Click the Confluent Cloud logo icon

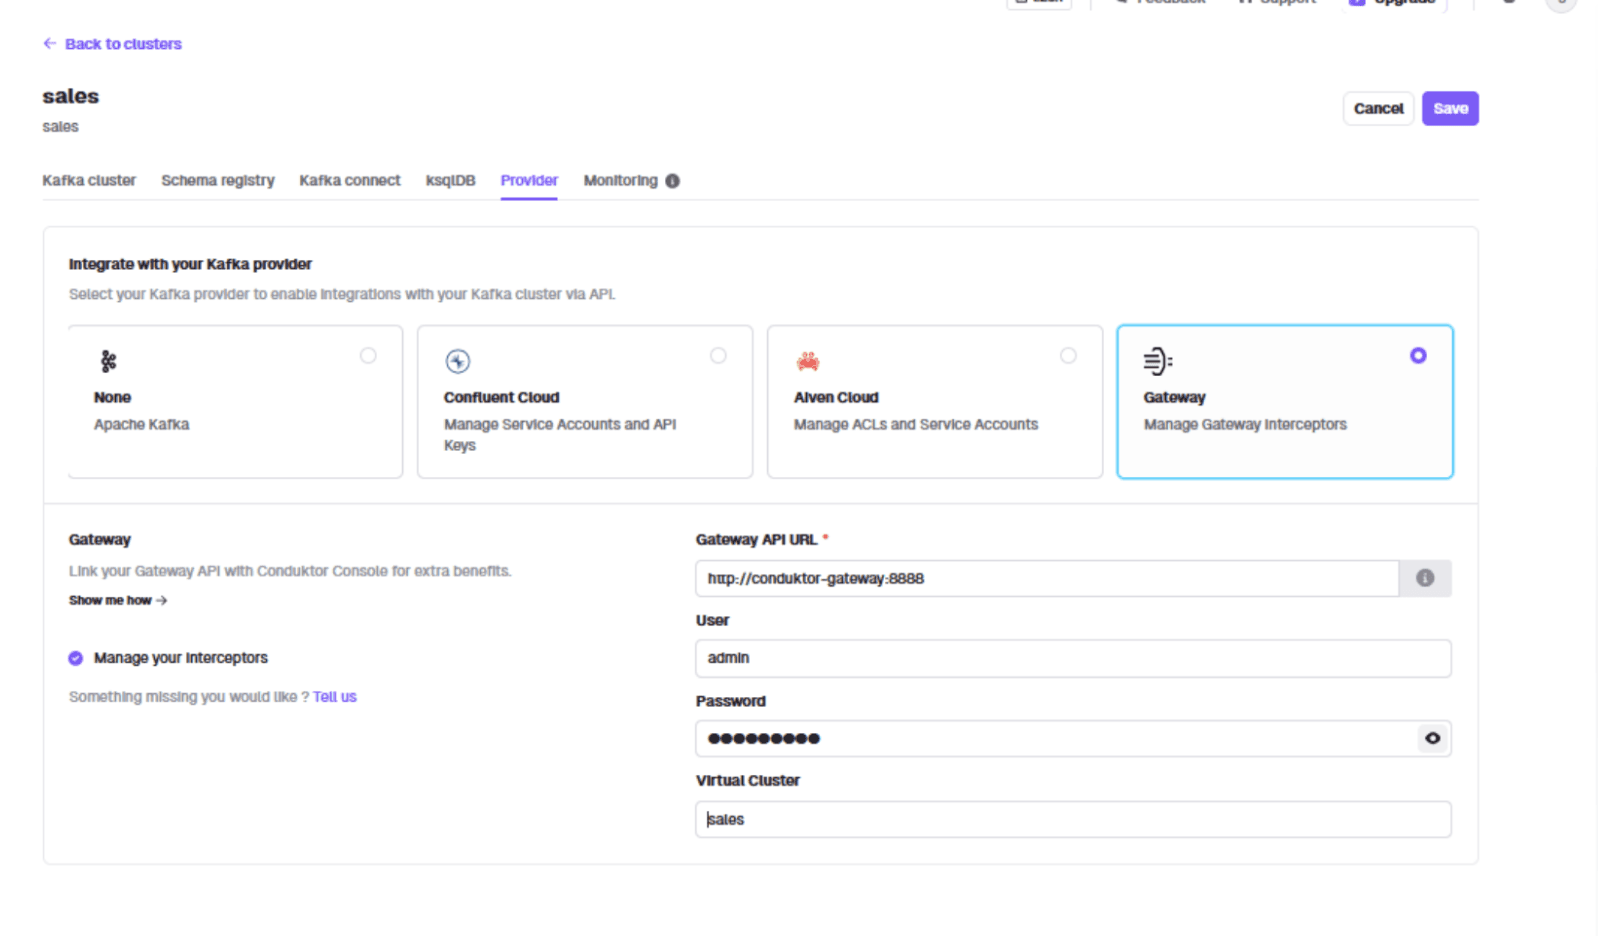[457, 361]
